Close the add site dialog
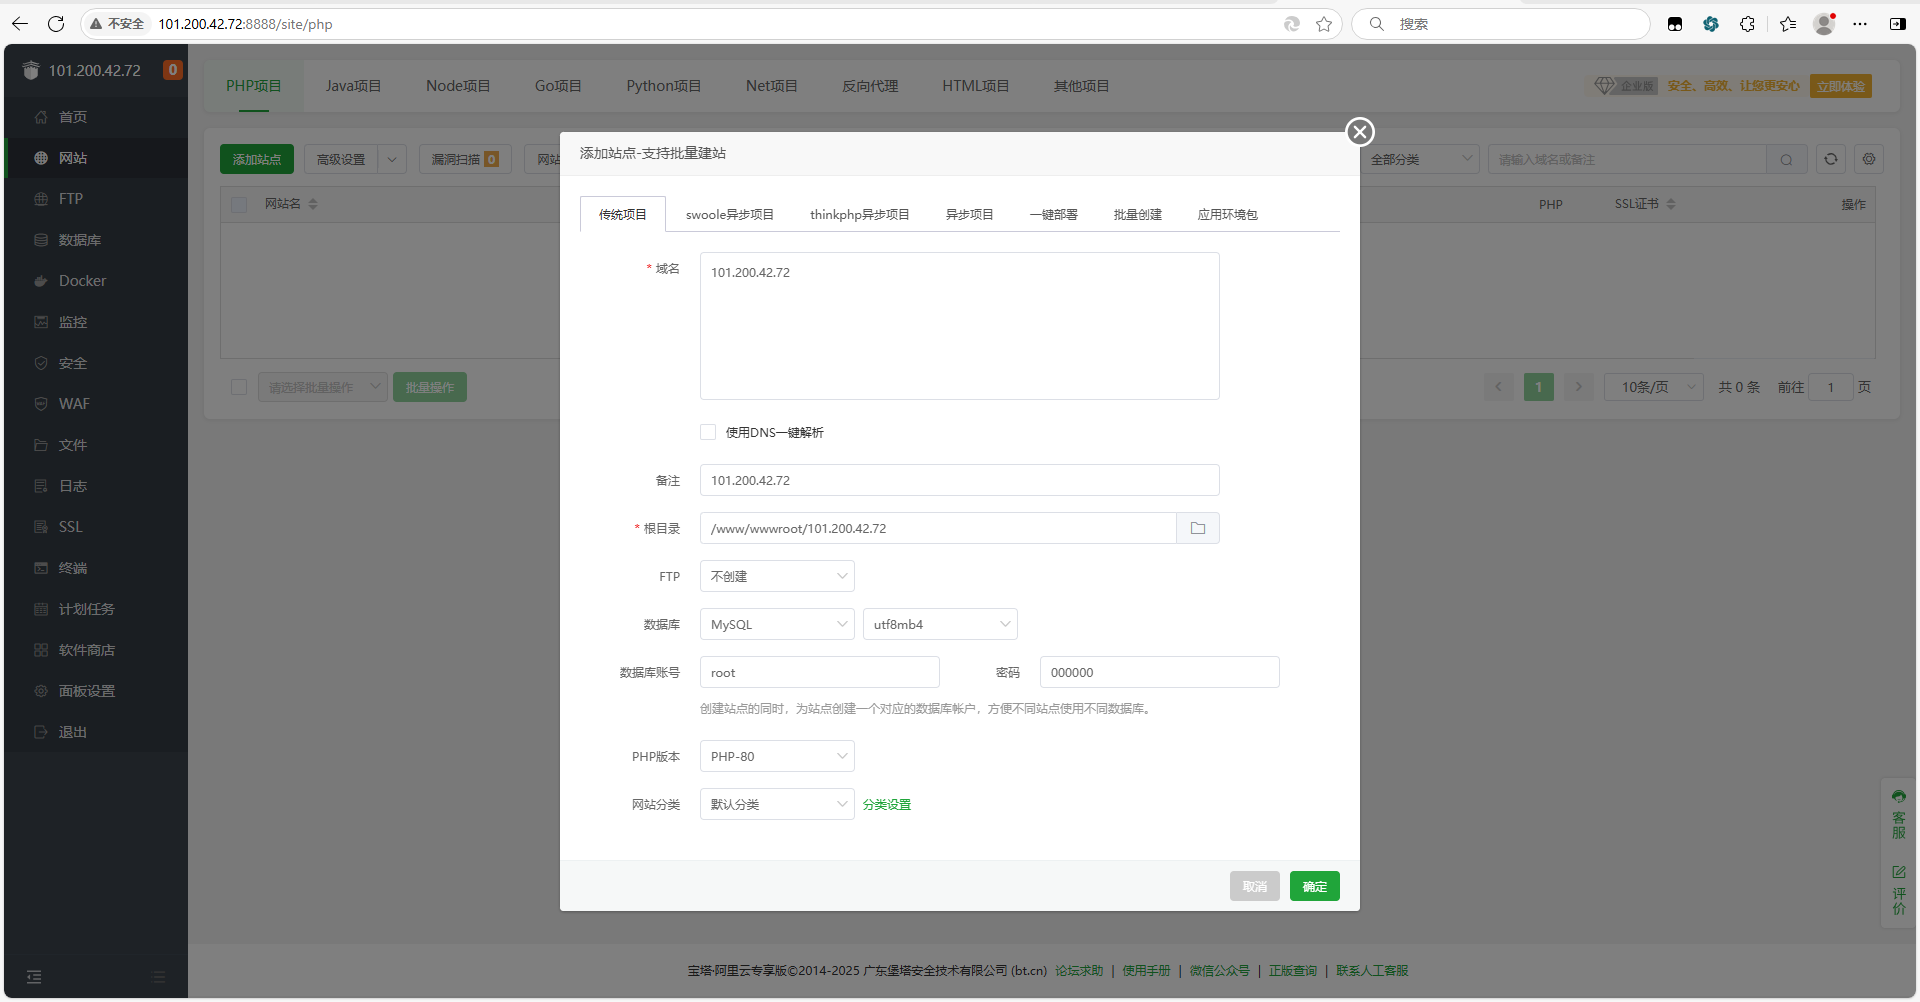Viewport: 1920px width, 1002px height. coord(1359,132)
